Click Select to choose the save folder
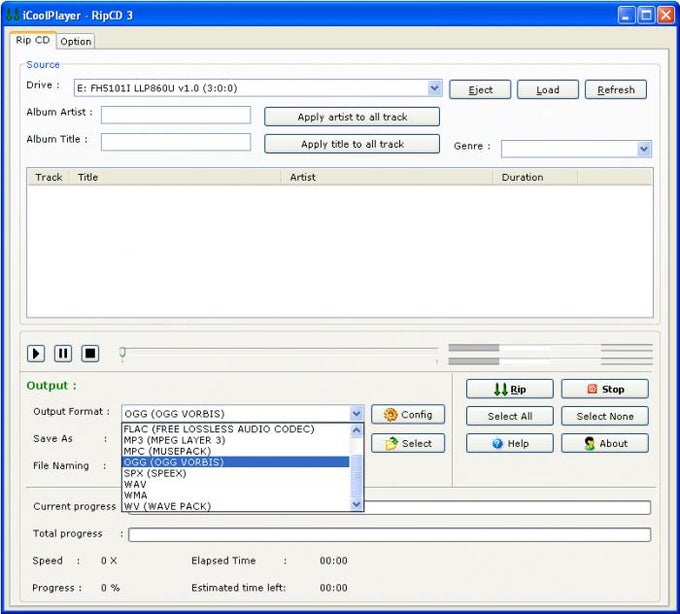 408,443
